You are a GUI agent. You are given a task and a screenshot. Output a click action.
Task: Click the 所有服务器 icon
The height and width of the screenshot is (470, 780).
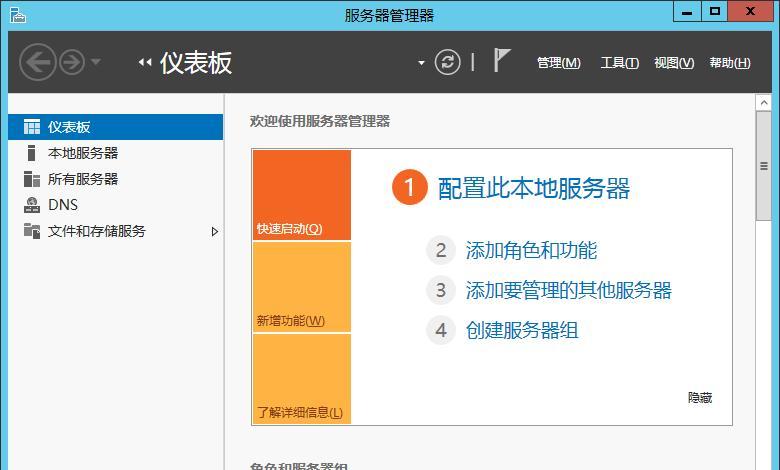[x=32, y=179]
